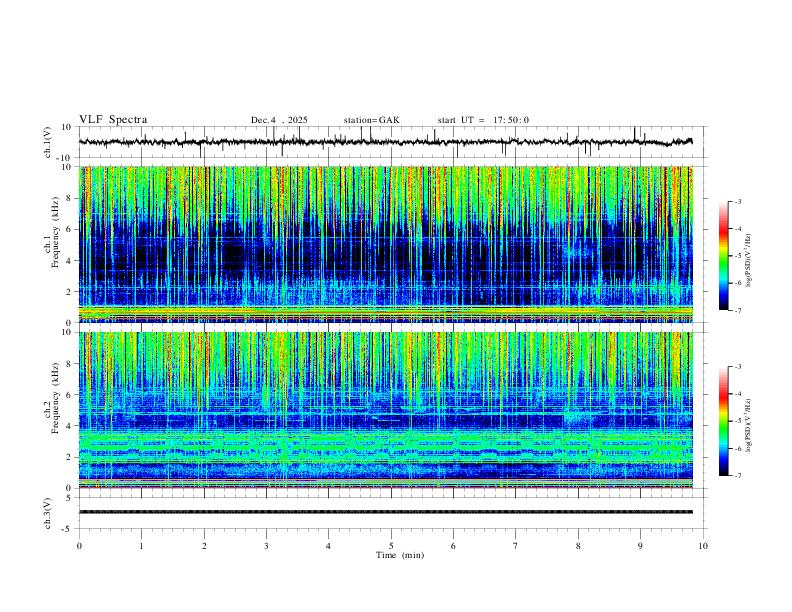Screen dimensions: 792x612
Task: Click the 'start UT = 17:50:0' text
Action: 483,120
